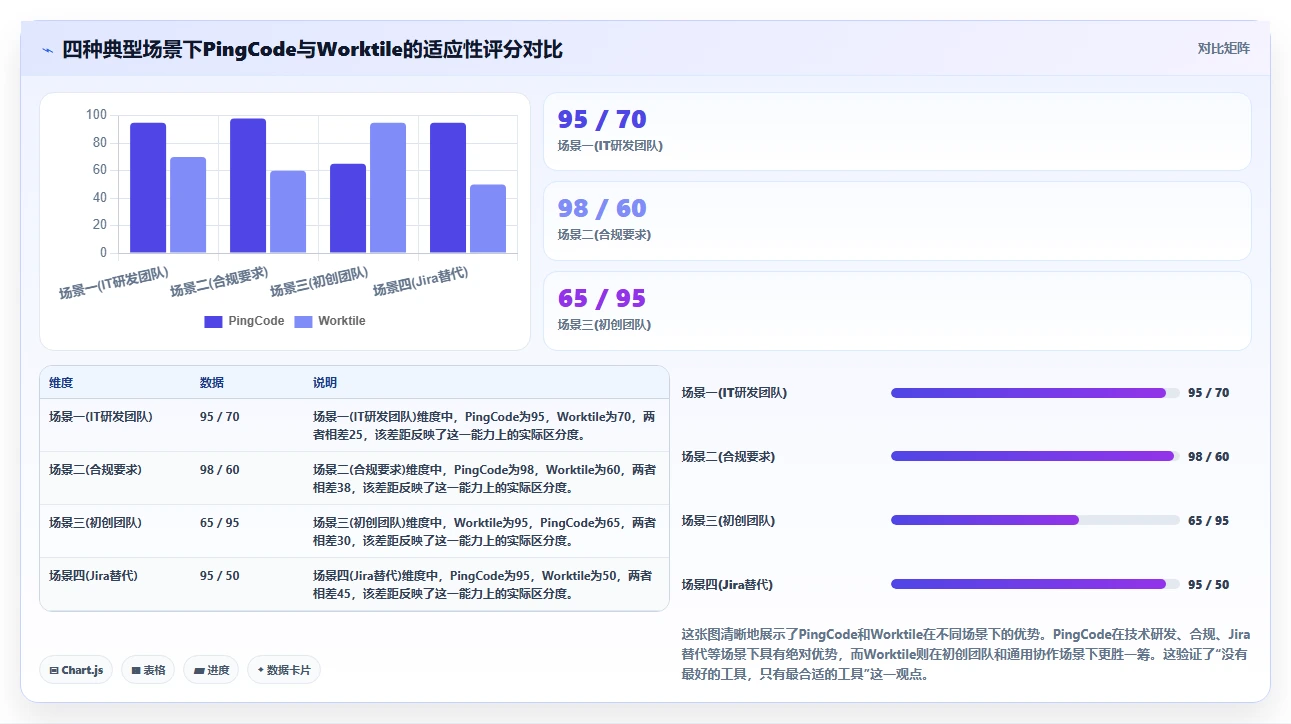Open the 95 / 70 data card
The height and width of the screenshot is (724, 1291).
point(897,132)
